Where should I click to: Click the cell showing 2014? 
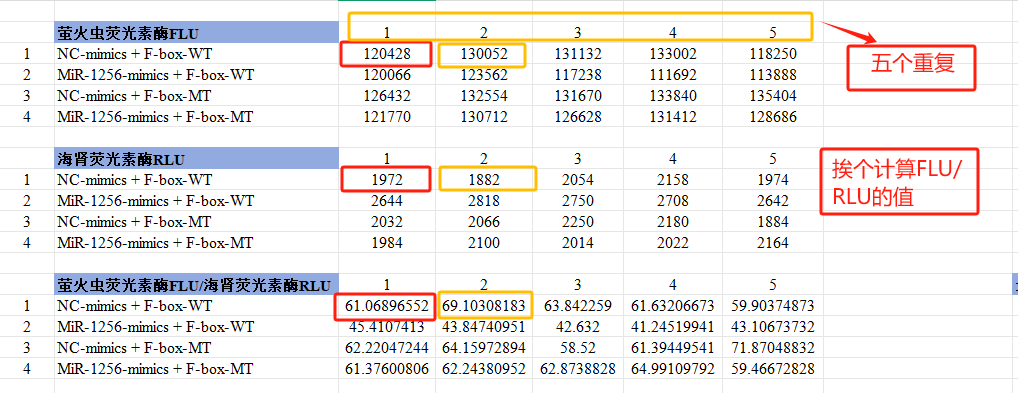(x=578, y=244)
